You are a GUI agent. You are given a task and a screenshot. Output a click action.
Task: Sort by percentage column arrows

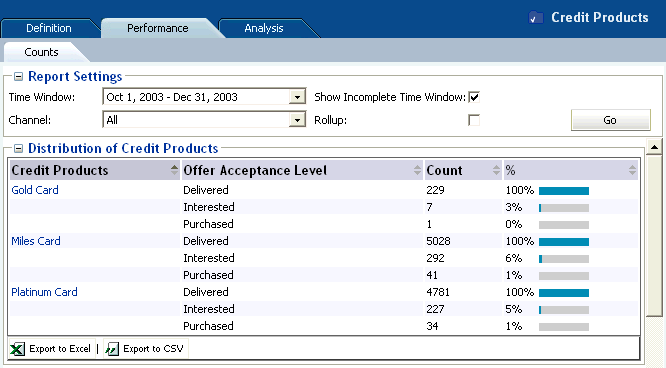tap(632, 170)
